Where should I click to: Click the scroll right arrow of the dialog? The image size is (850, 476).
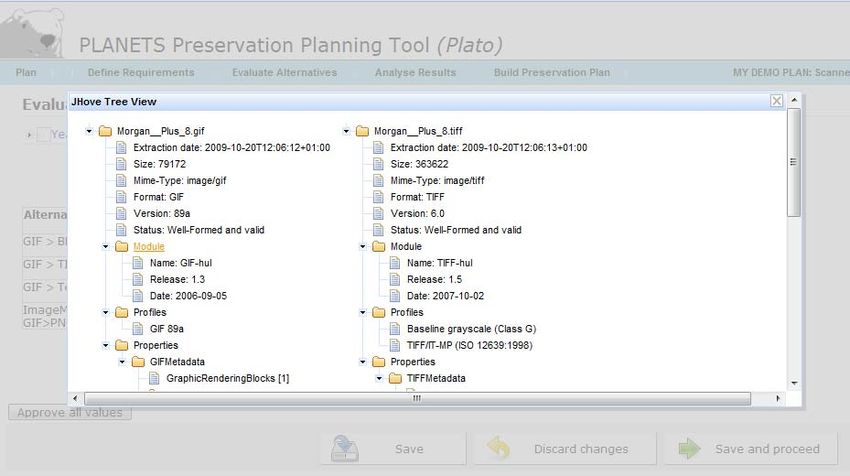coord(778,398)
